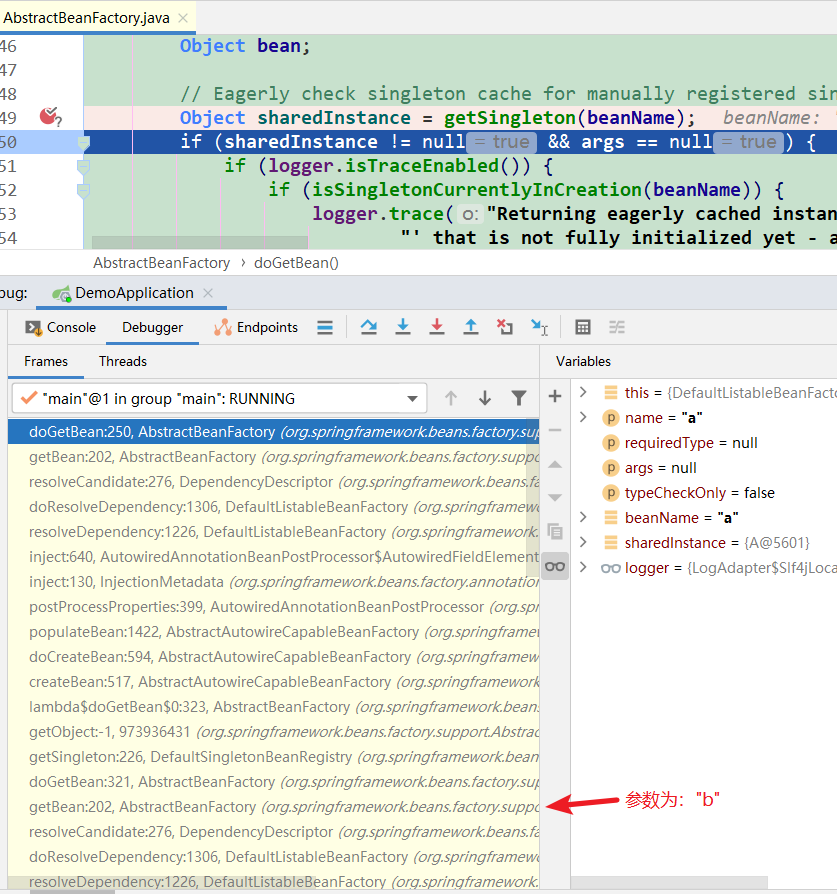The width and height of the screenshot is (837, 894).
Task: Add a new watch with plus icon
Action: tap(555, 396)
